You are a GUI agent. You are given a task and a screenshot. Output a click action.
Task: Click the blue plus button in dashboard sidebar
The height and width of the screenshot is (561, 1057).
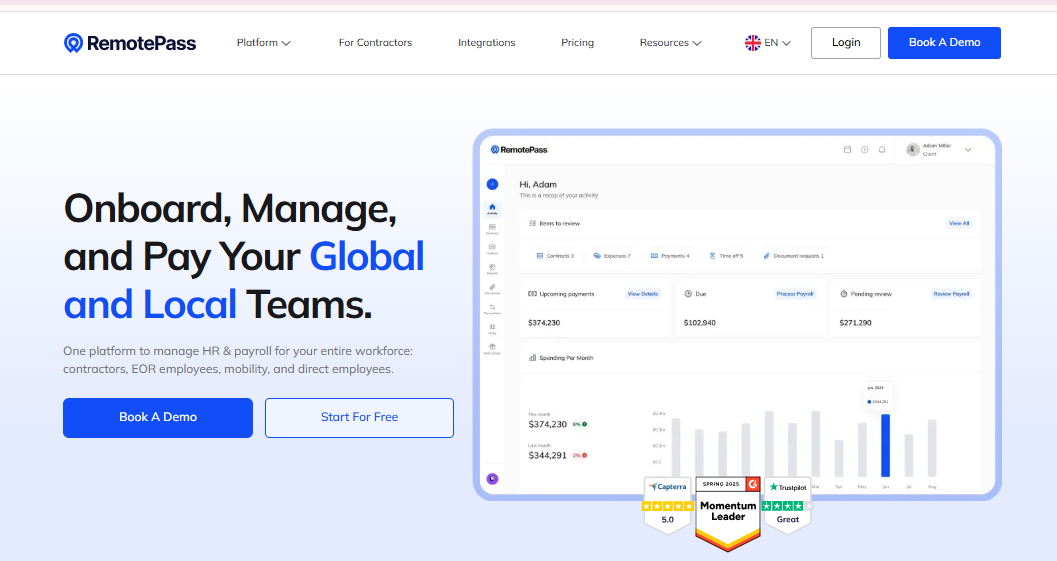tap(492, 184)
